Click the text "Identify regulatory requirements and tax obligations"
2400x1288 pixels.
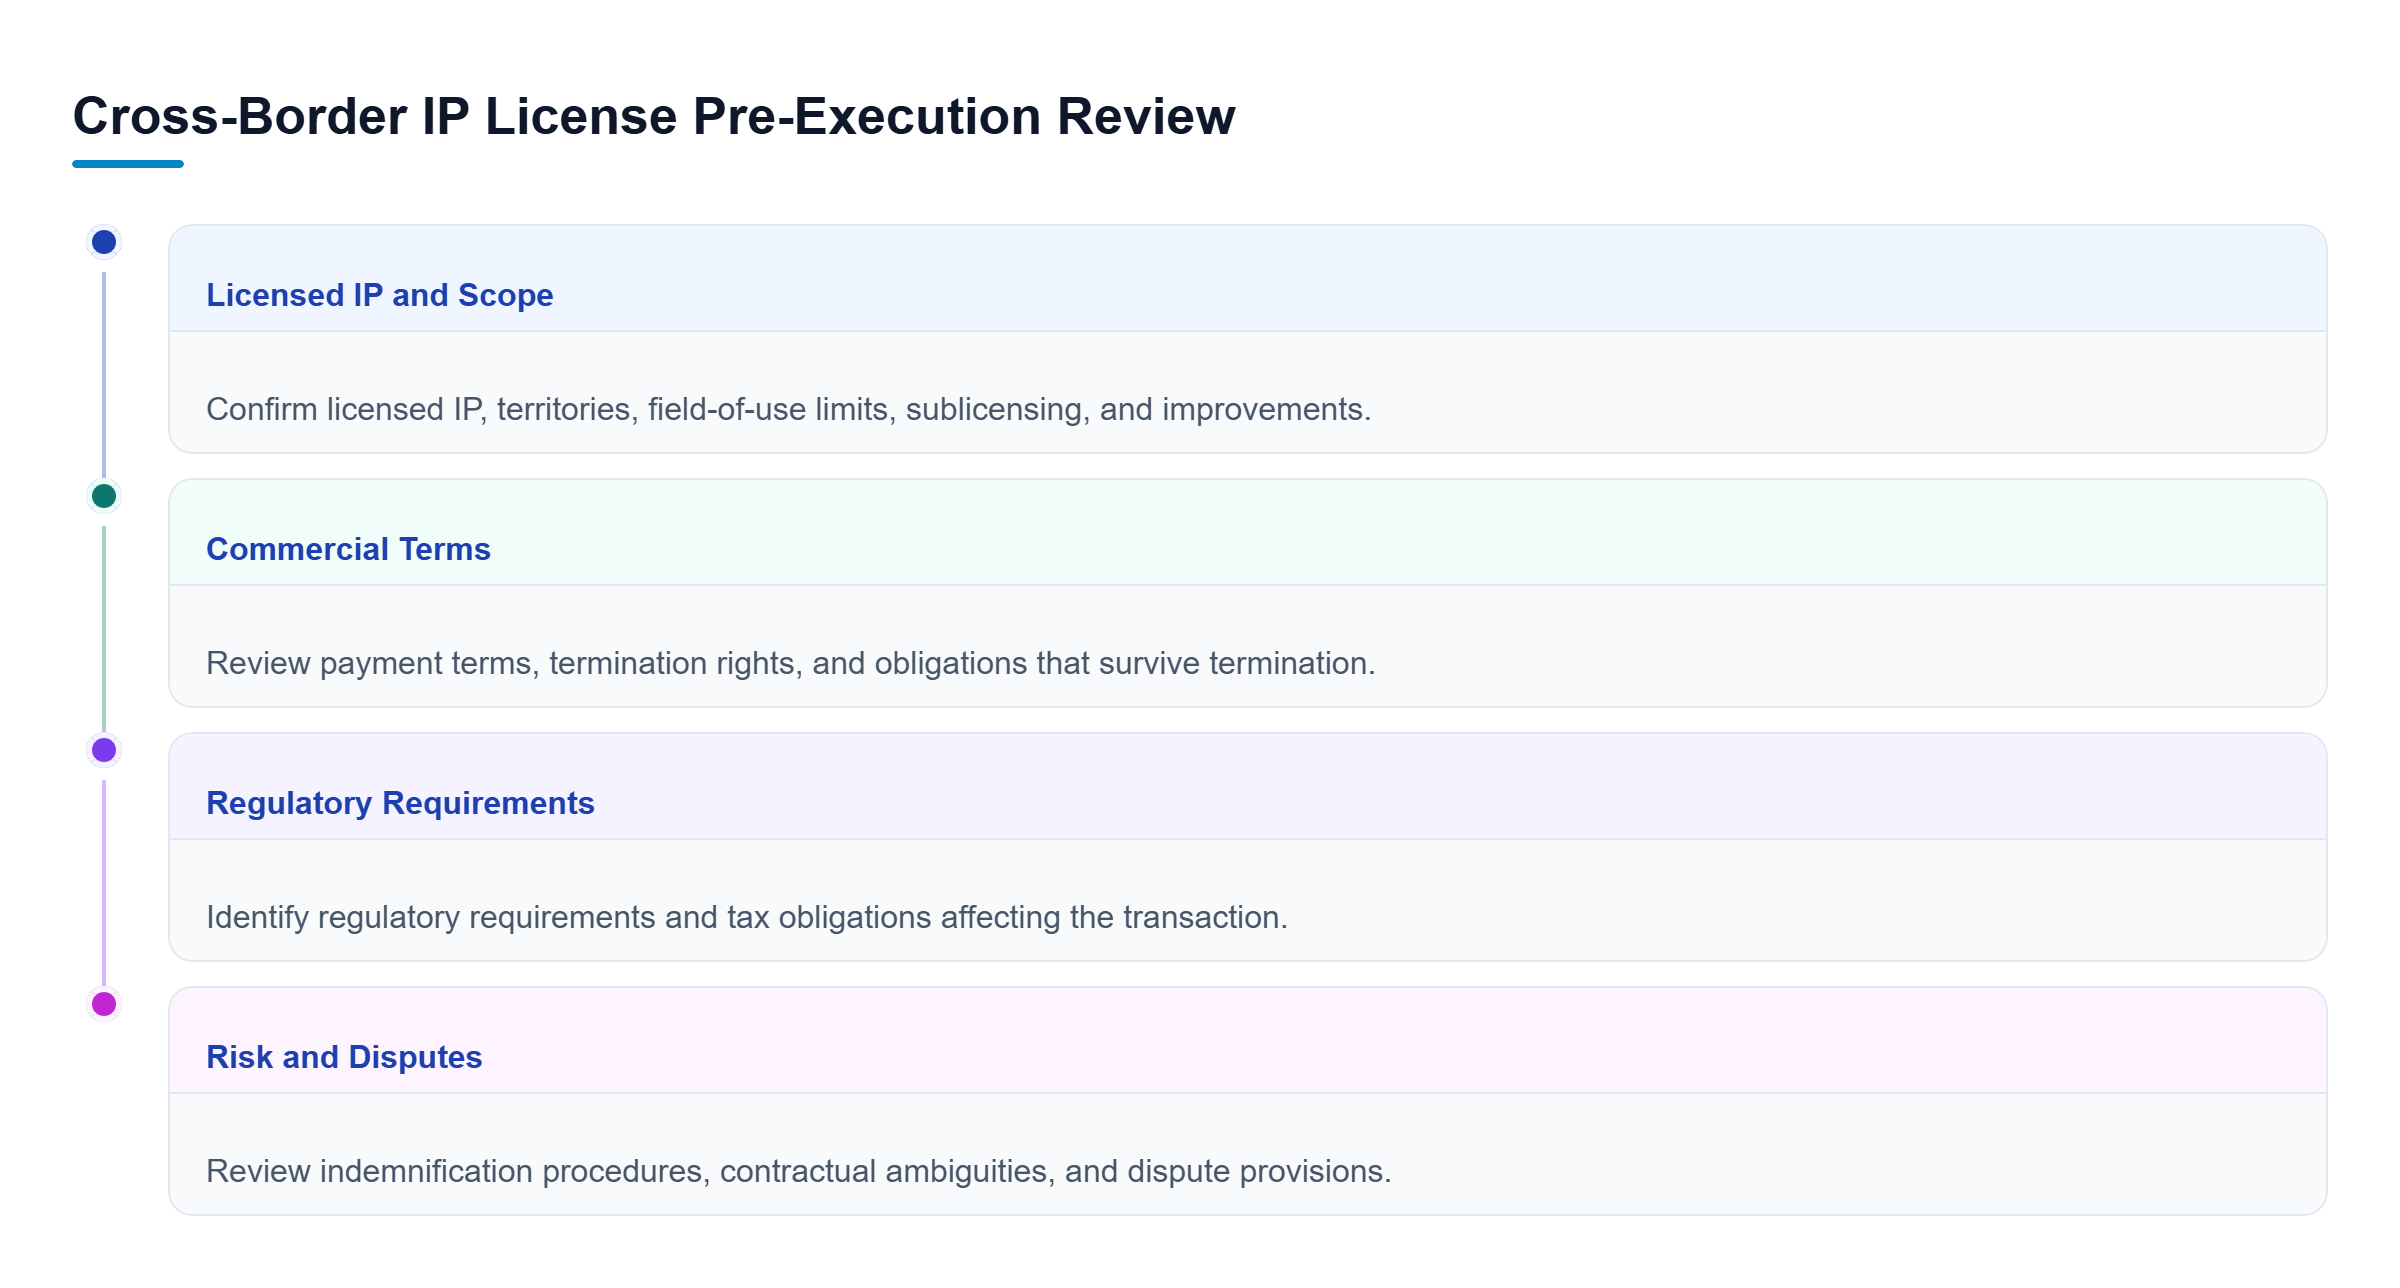tap(569, 917)
